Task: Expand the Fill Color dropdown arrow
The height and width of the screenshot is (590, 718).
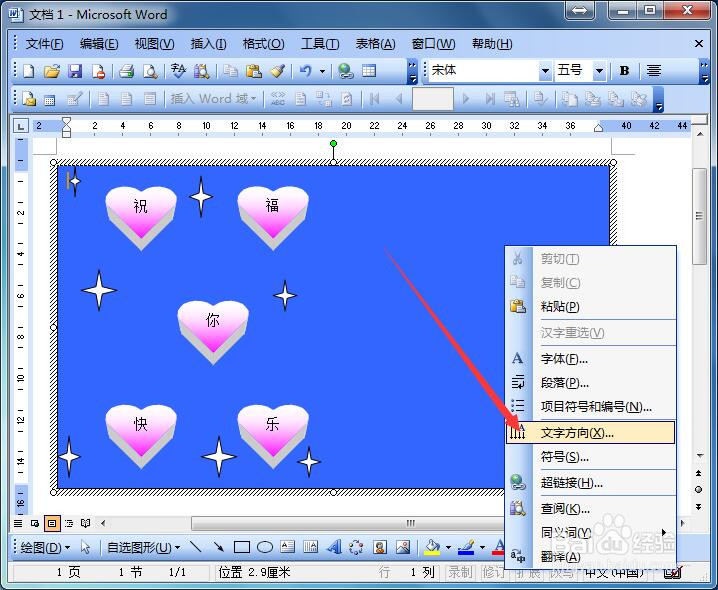Action: click(448, 547)
